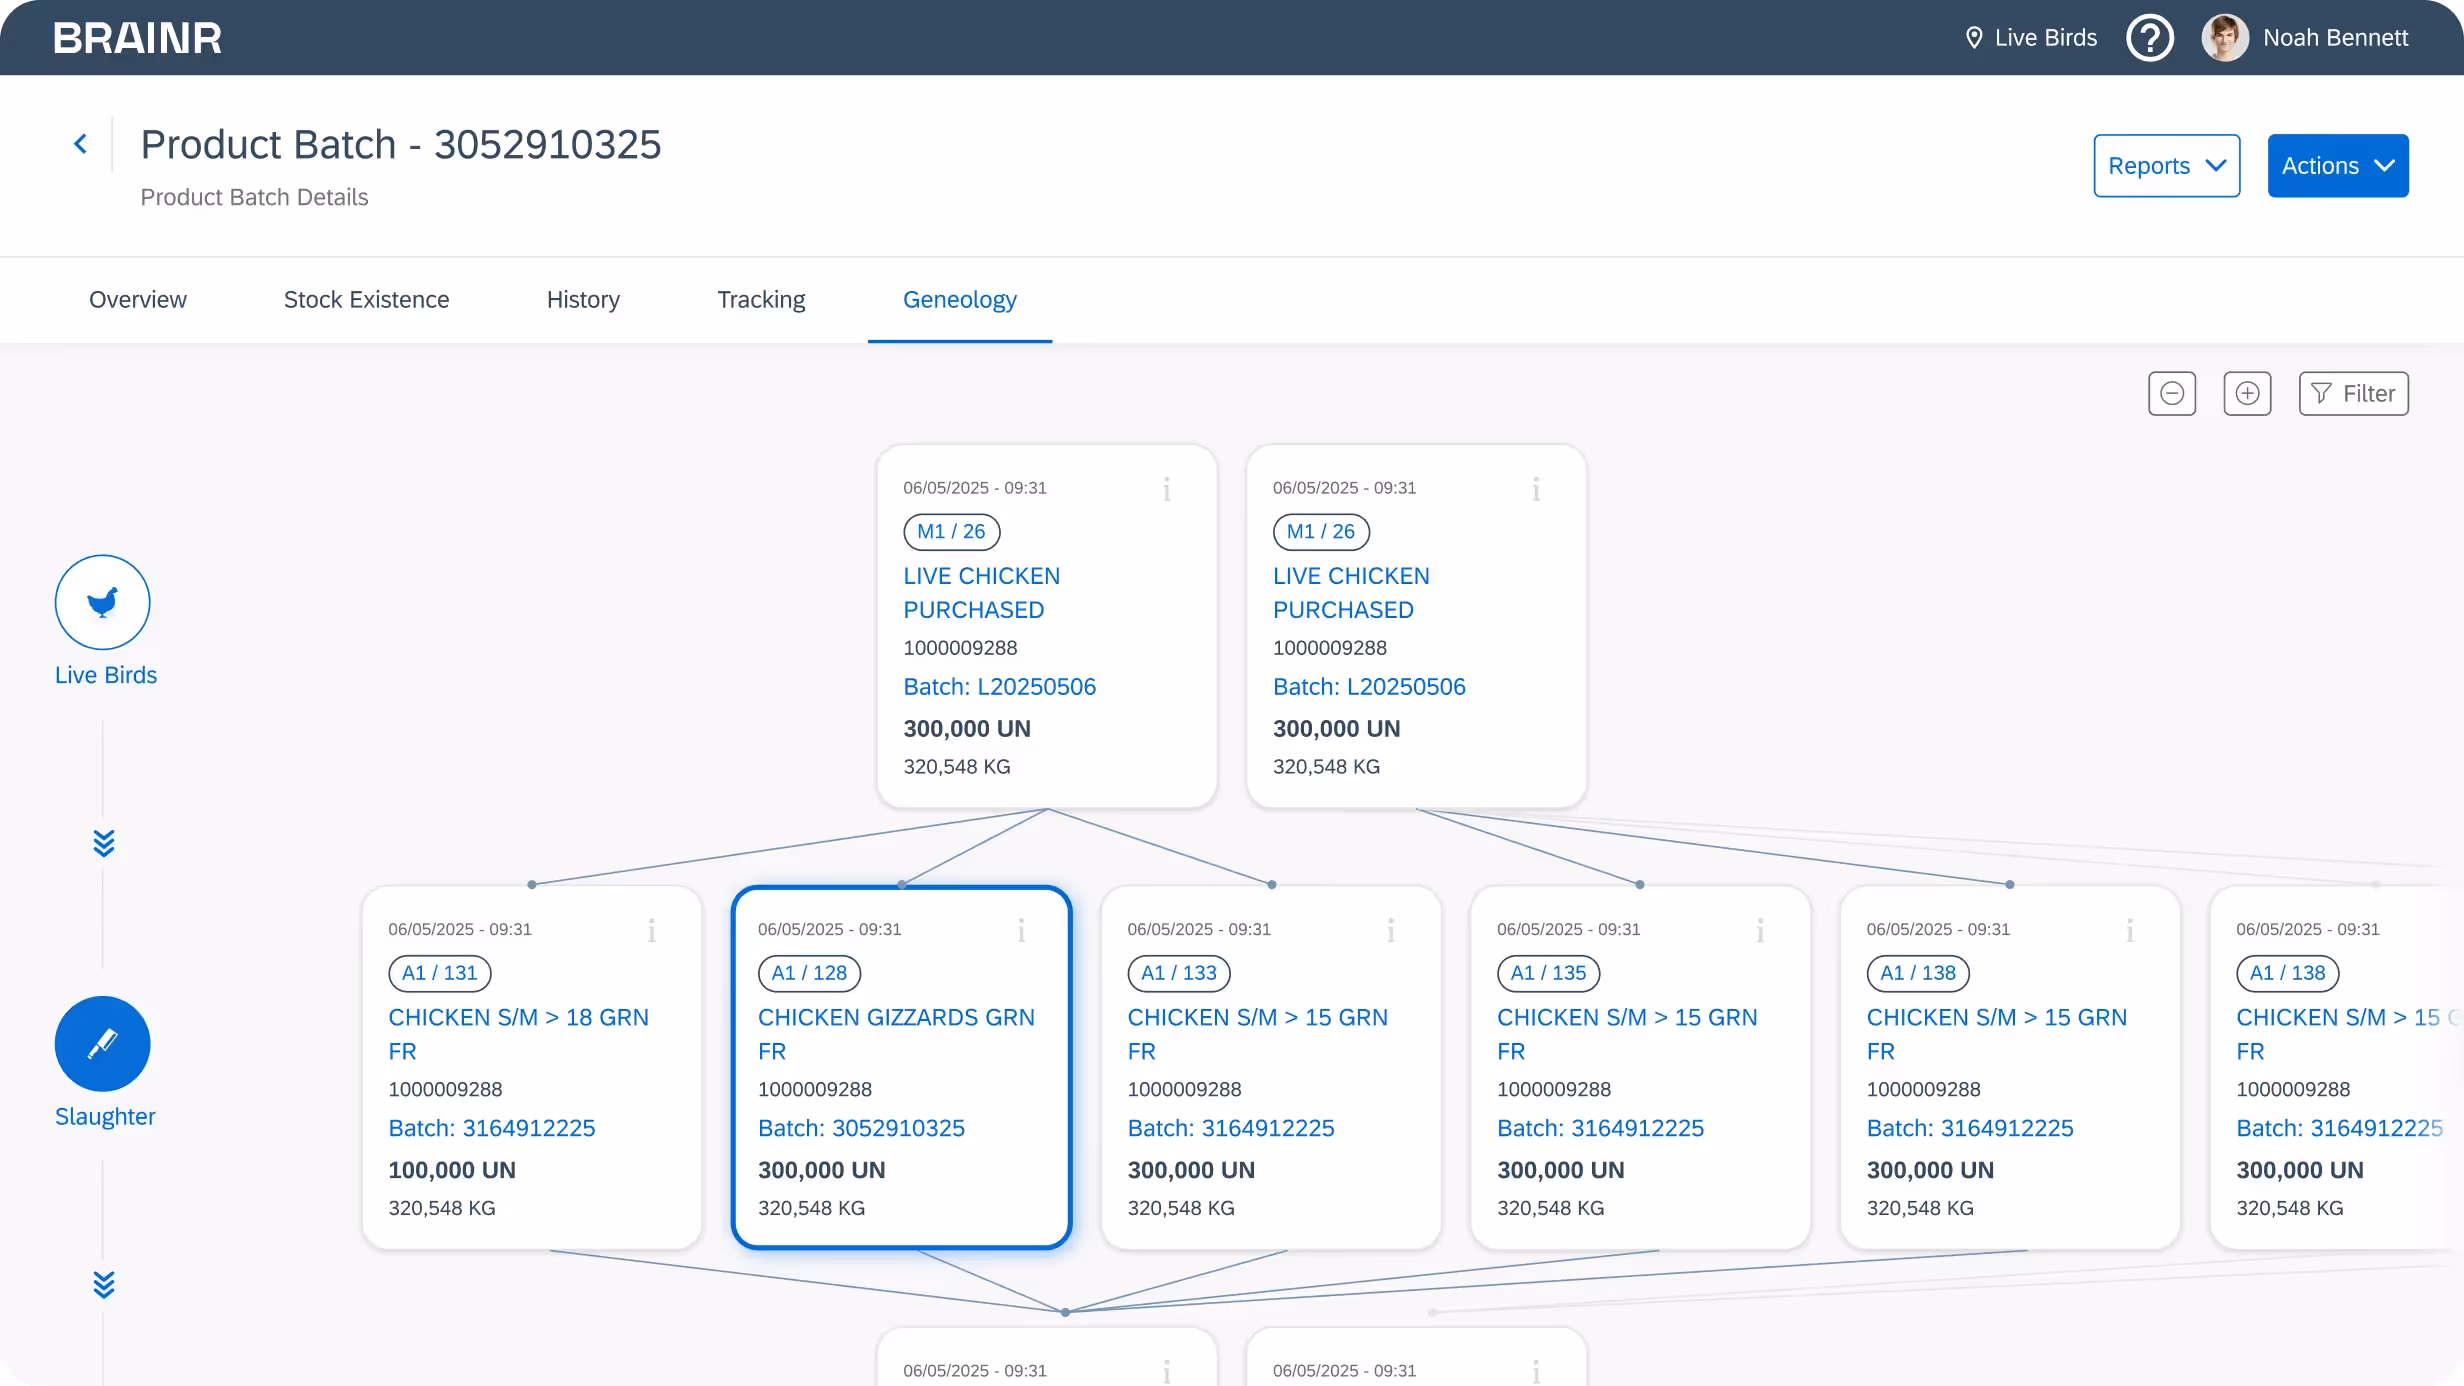The width and height of the screenshot is (2464, 1386).
Task: Select the Slaughter stage knife icon
Action: point(103,1043)
